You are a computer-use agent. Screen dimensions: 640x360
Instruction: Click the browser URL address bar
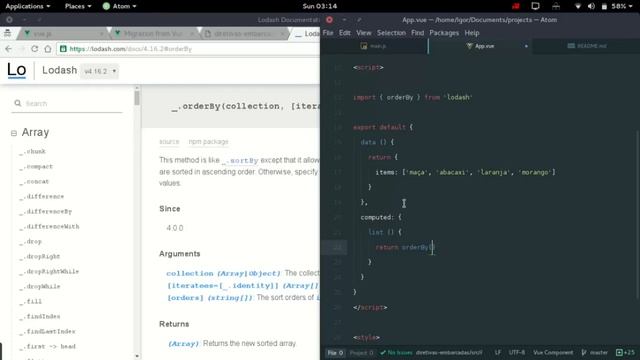pos(188,49)
